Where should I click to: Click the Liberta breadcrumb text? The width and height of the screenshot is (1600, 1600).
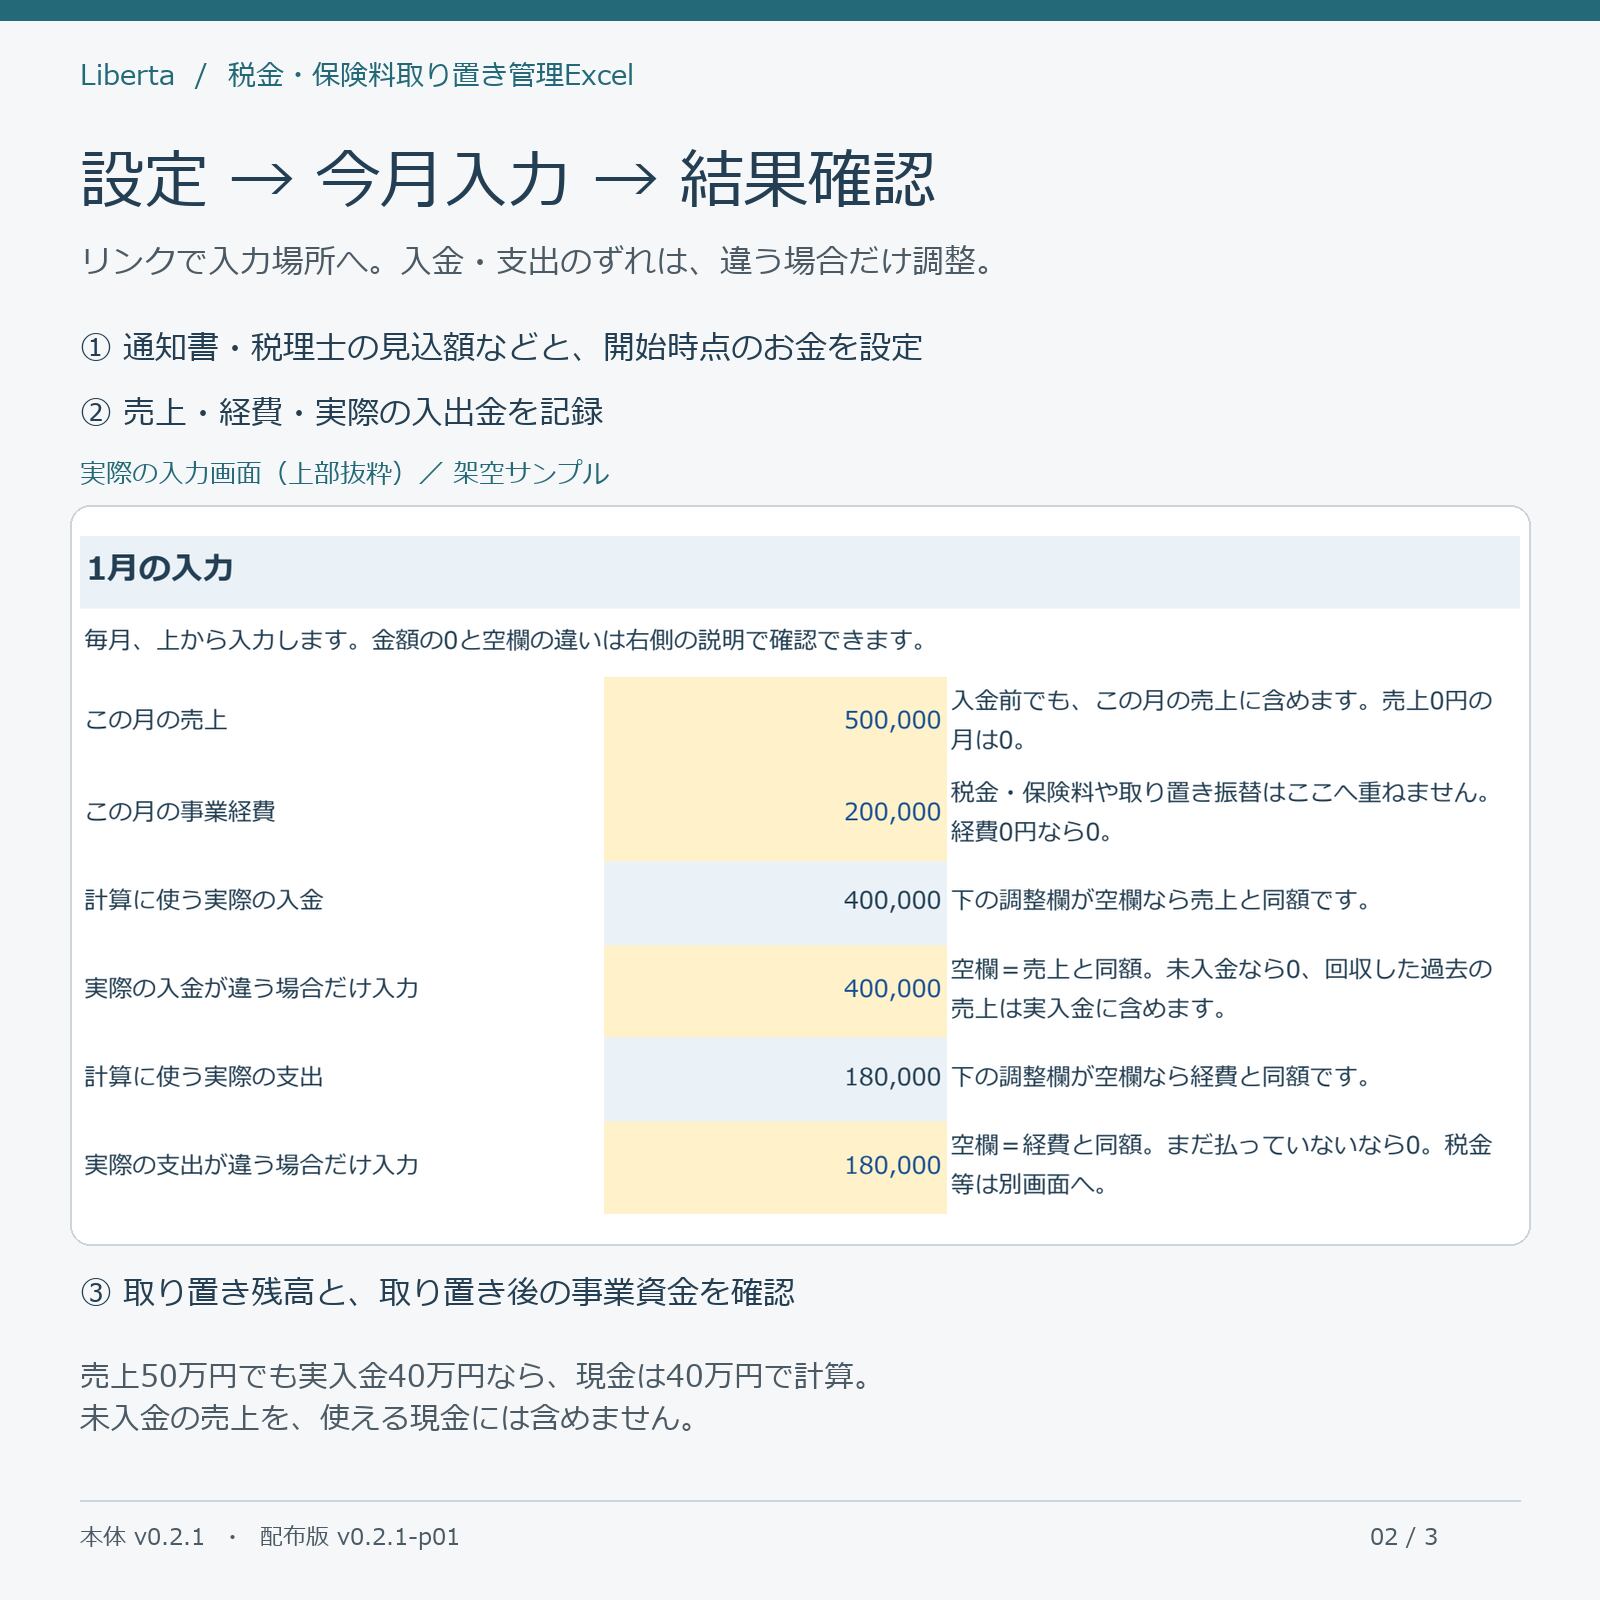(127, 75)
